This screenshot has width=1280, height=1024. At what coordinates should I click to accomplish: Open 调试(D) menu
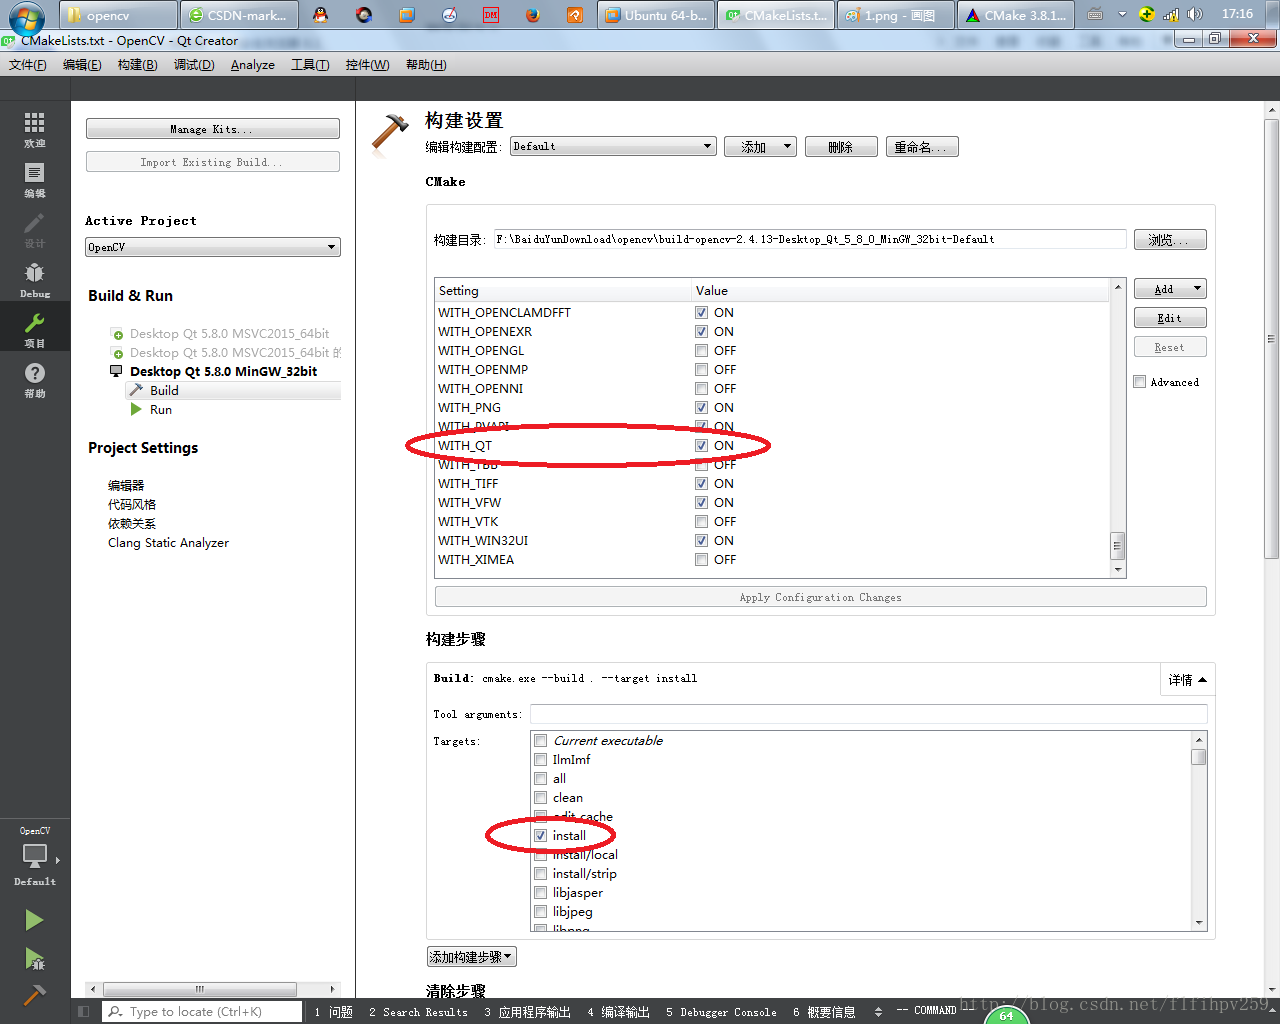click(x=194, y=65)
